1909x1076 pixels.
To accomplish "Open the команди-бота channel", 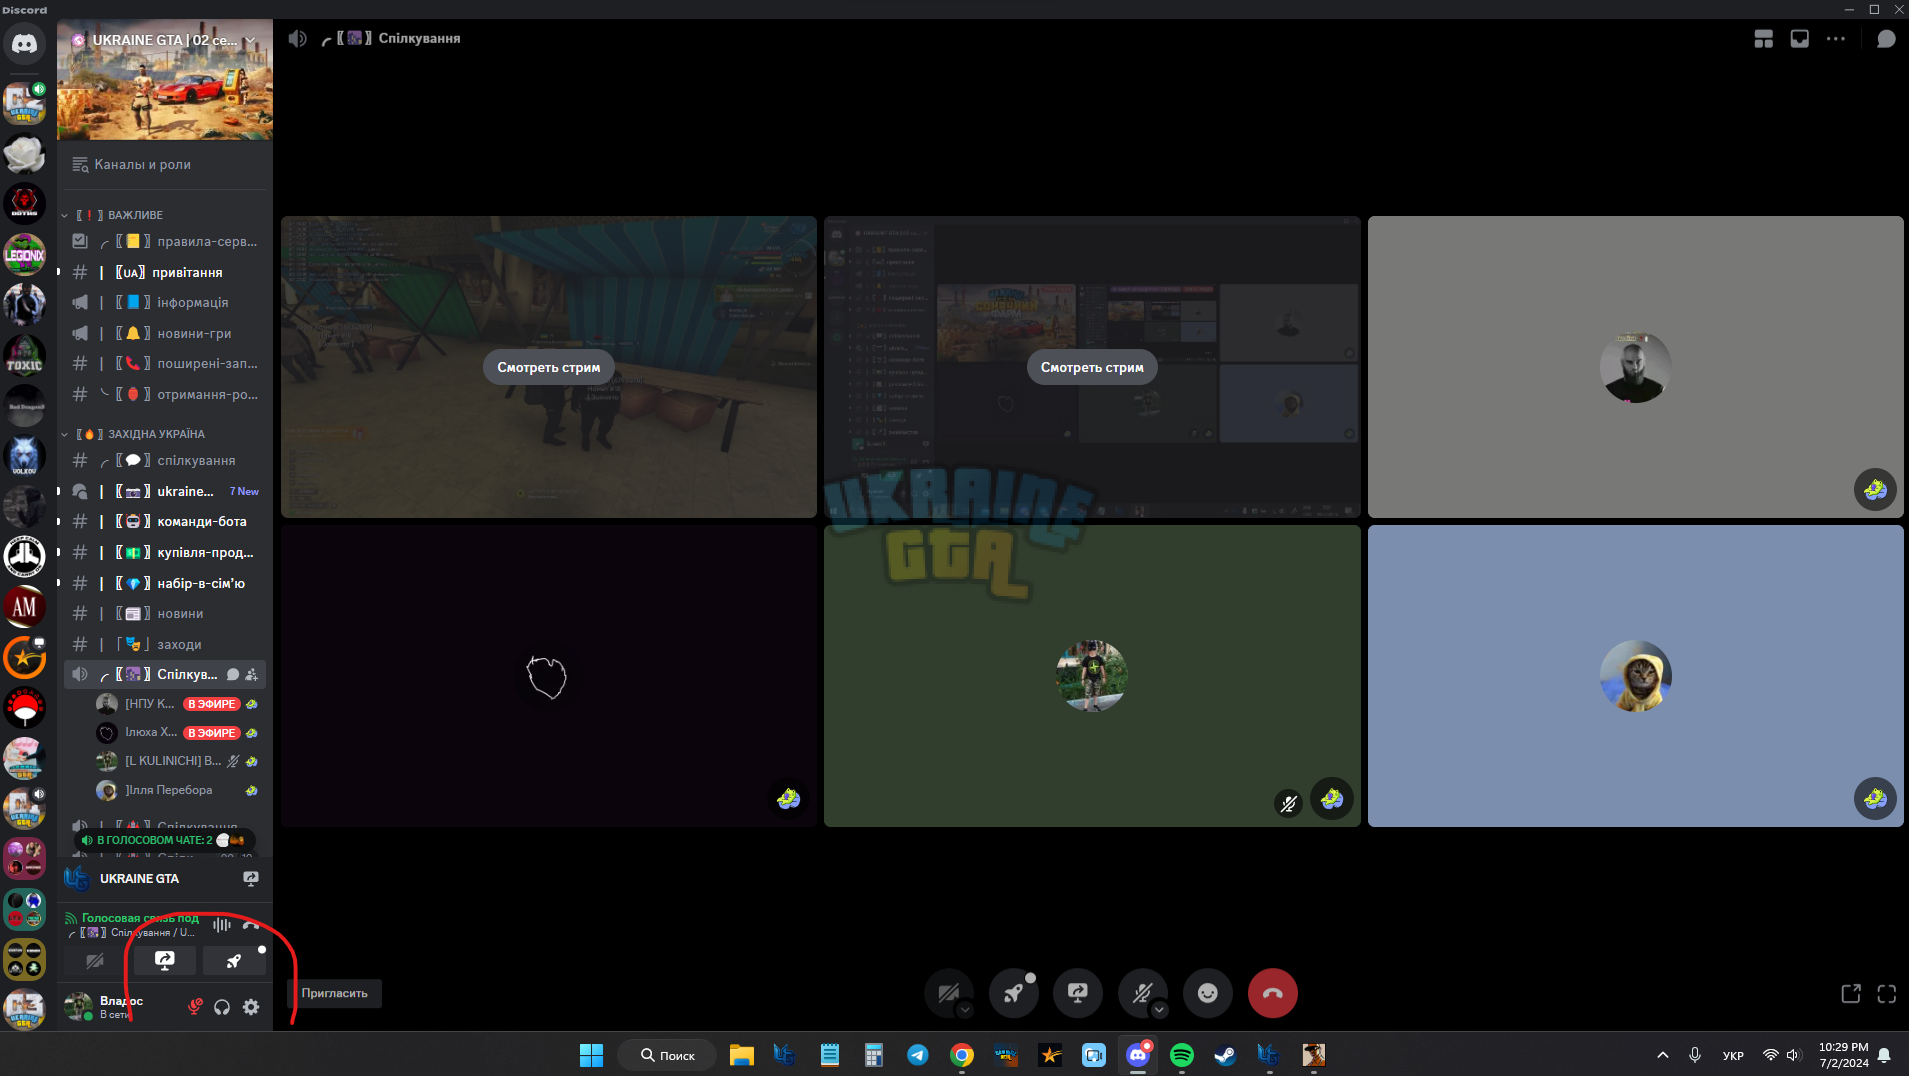I will pyautogui.click(x=165, y=521).
